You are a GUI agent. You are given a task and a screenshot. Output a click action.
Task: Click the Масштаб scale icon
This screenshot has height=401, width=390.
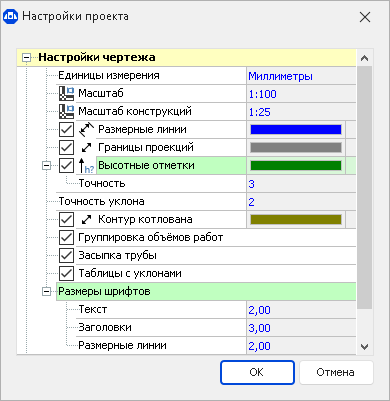[66, 94]
